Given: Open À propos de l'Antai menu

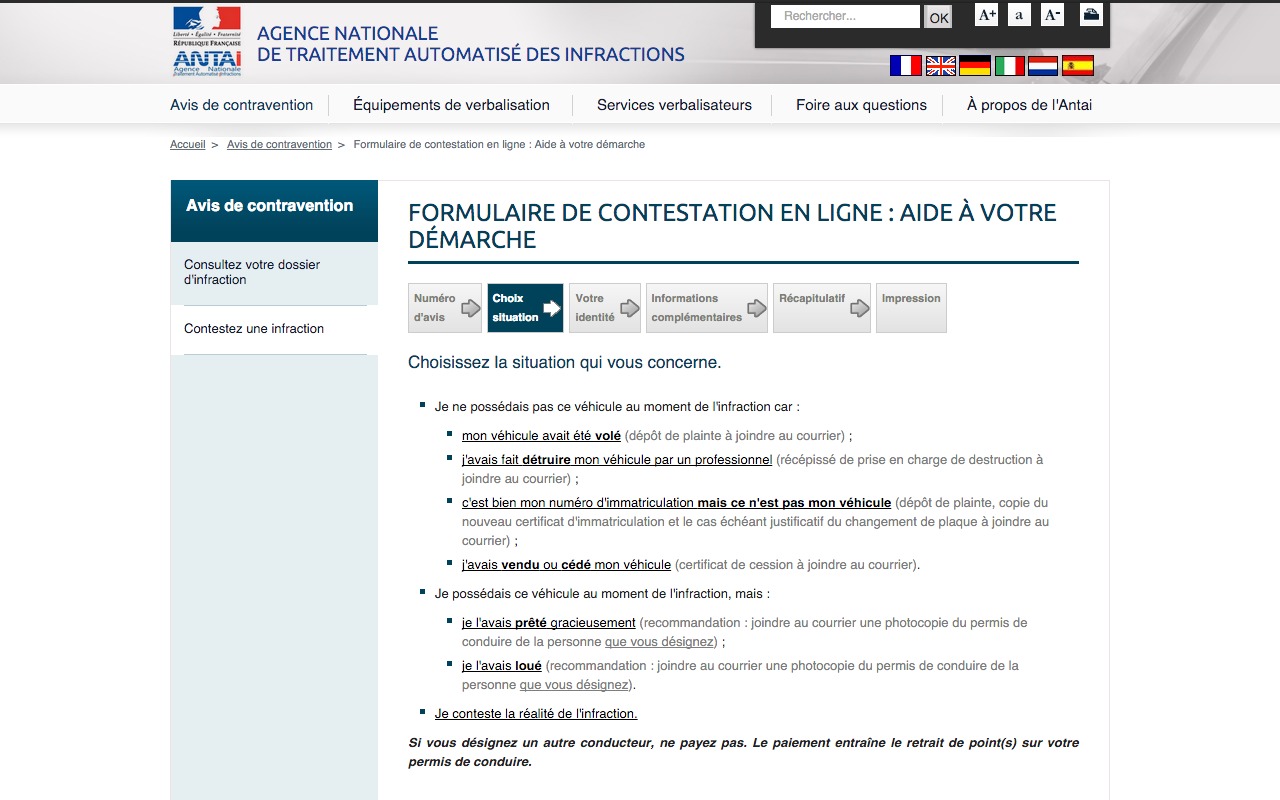Looking at the screenshot, I should (1029, 105).
